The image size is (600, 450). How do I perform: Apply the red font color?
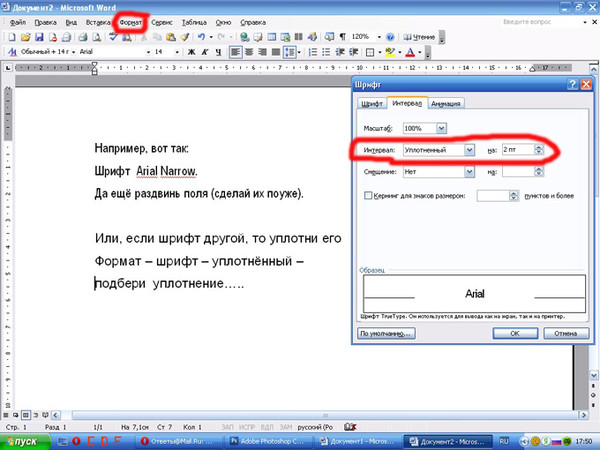pos(410,52)
